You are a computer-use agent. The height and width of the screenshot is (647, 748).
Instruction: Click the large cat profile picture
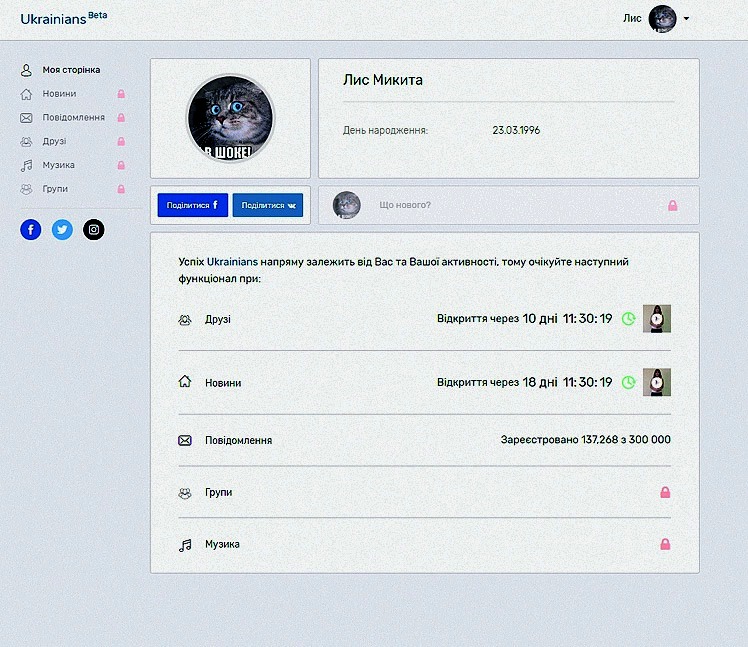(230, 118)
